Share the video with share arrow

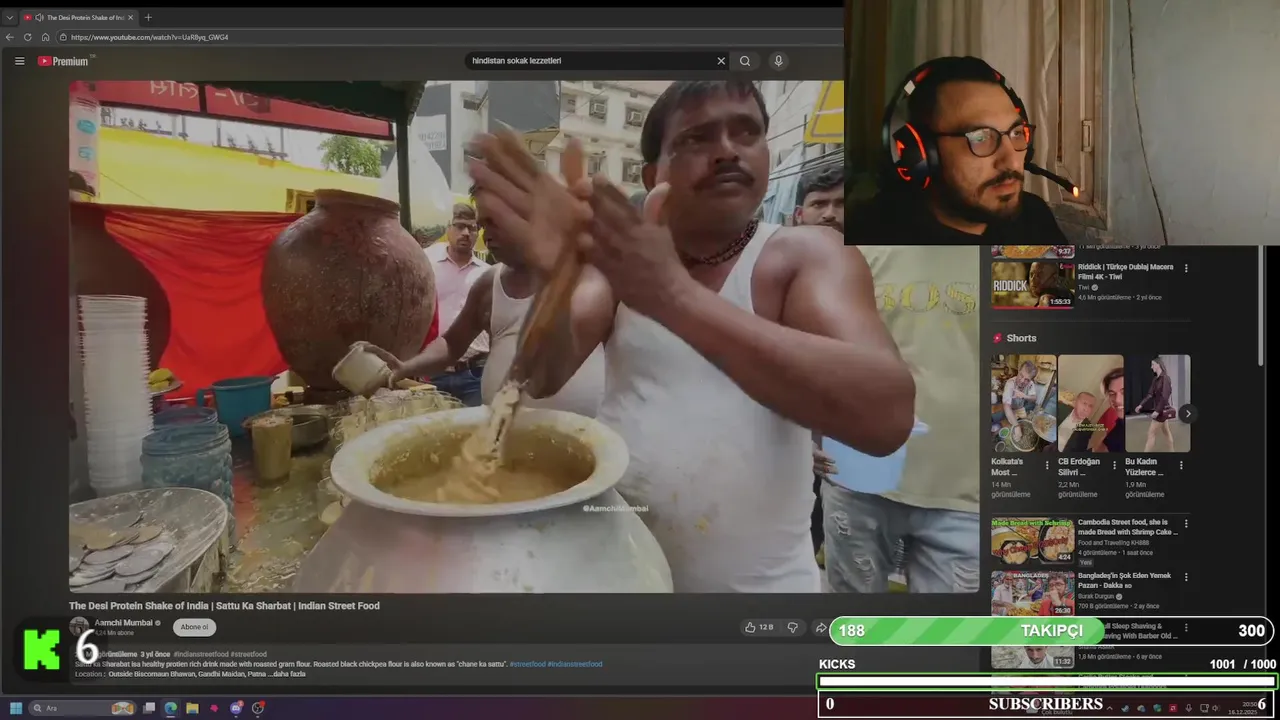click(x=821, y=627)
